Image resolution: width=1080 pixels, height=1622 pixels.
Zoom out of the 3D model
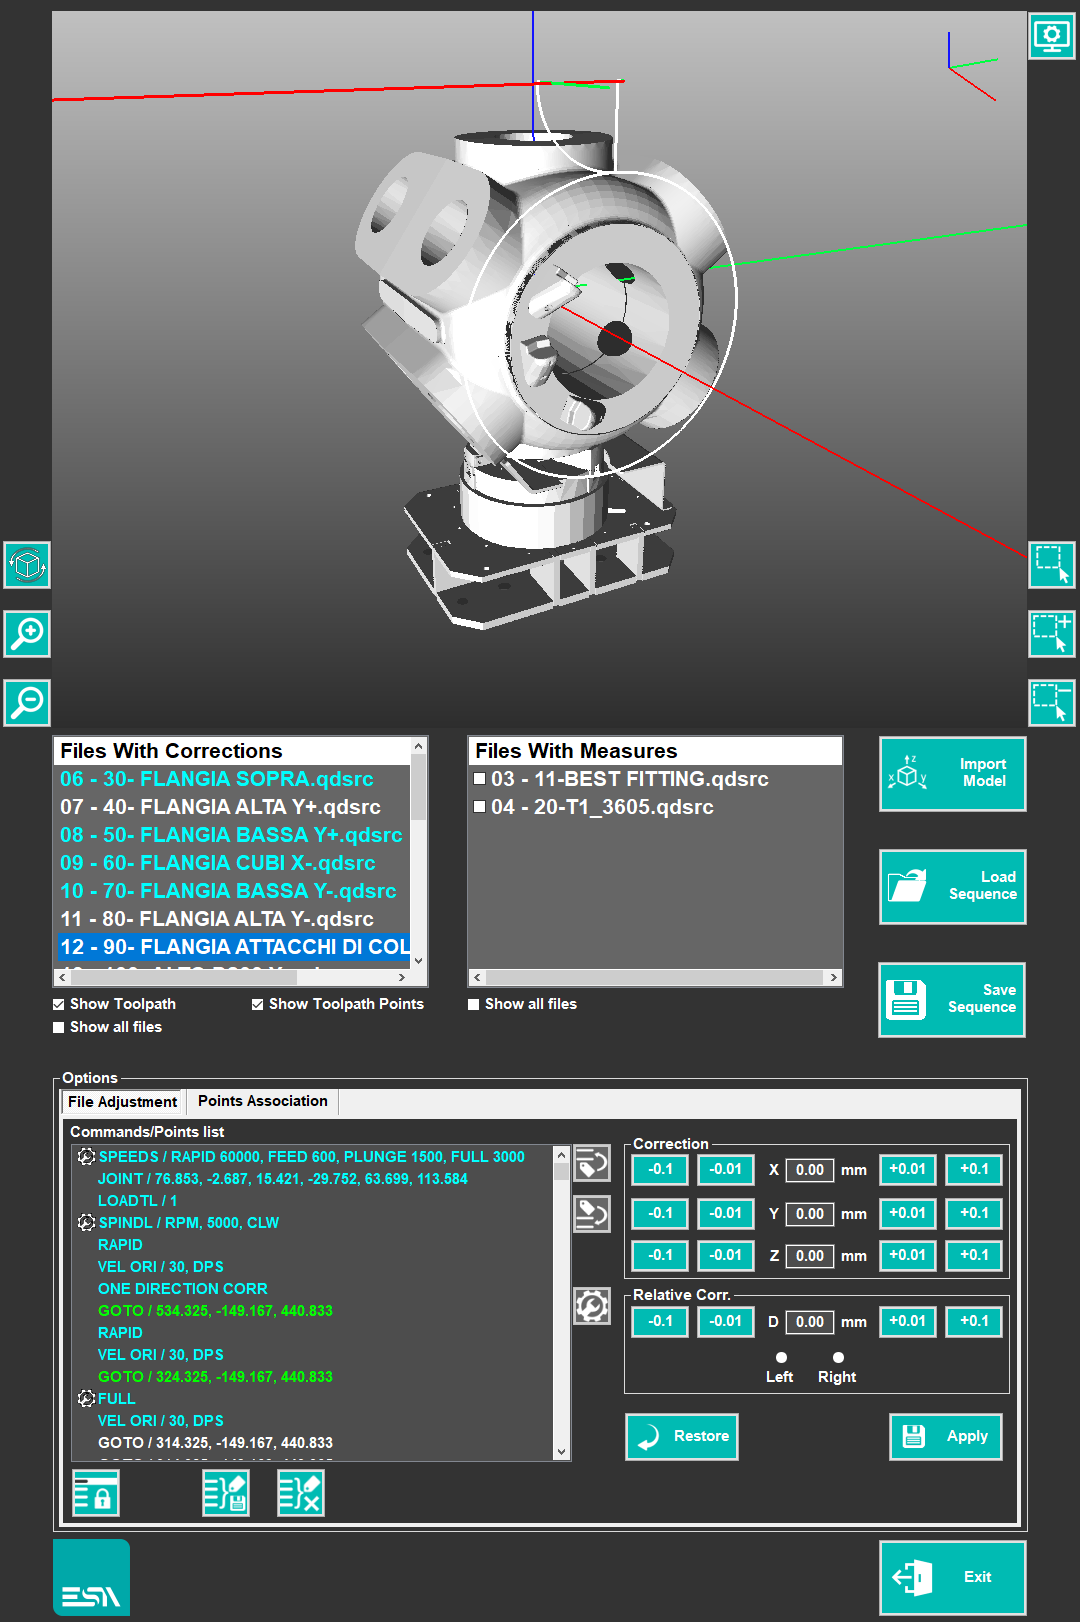click(27, 702)
